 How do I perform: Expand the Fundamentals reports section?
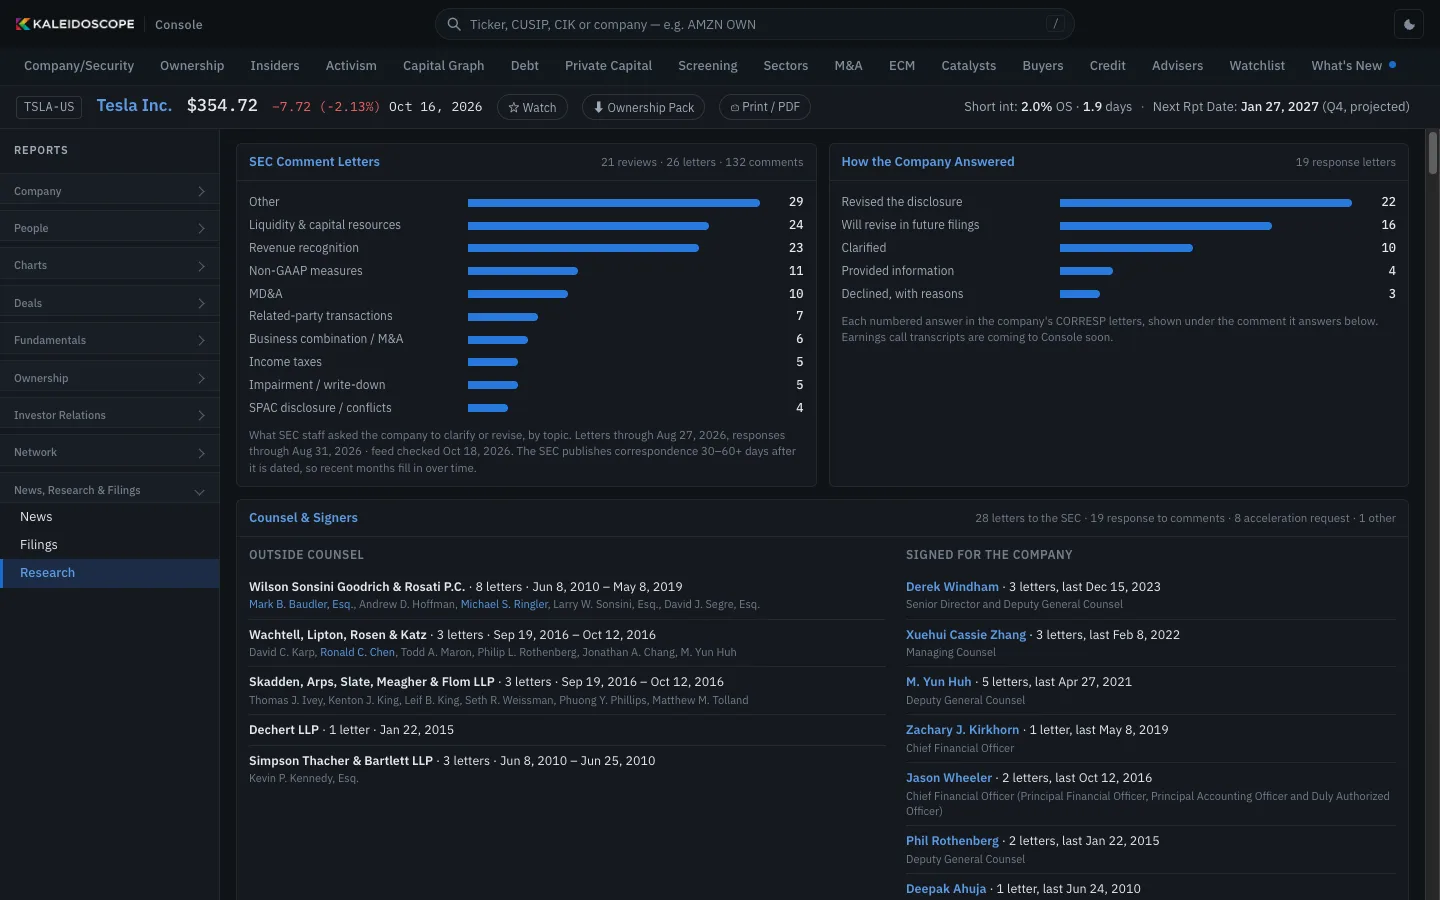(x=109, y=340)
